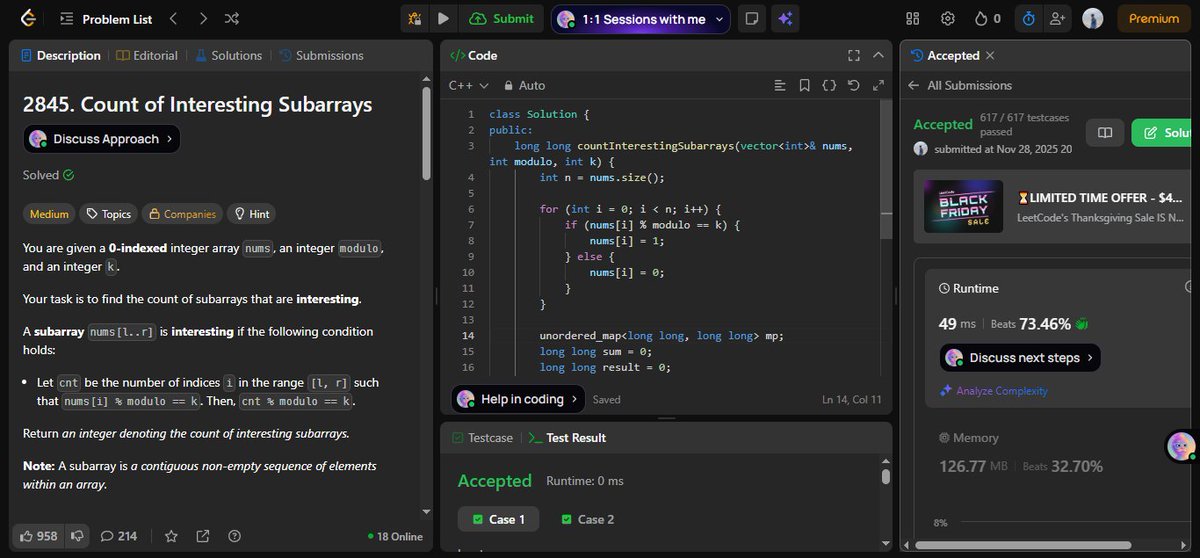
Task: Maximize the Code panel fullscreen icon
Action: [x=854, y=56]
